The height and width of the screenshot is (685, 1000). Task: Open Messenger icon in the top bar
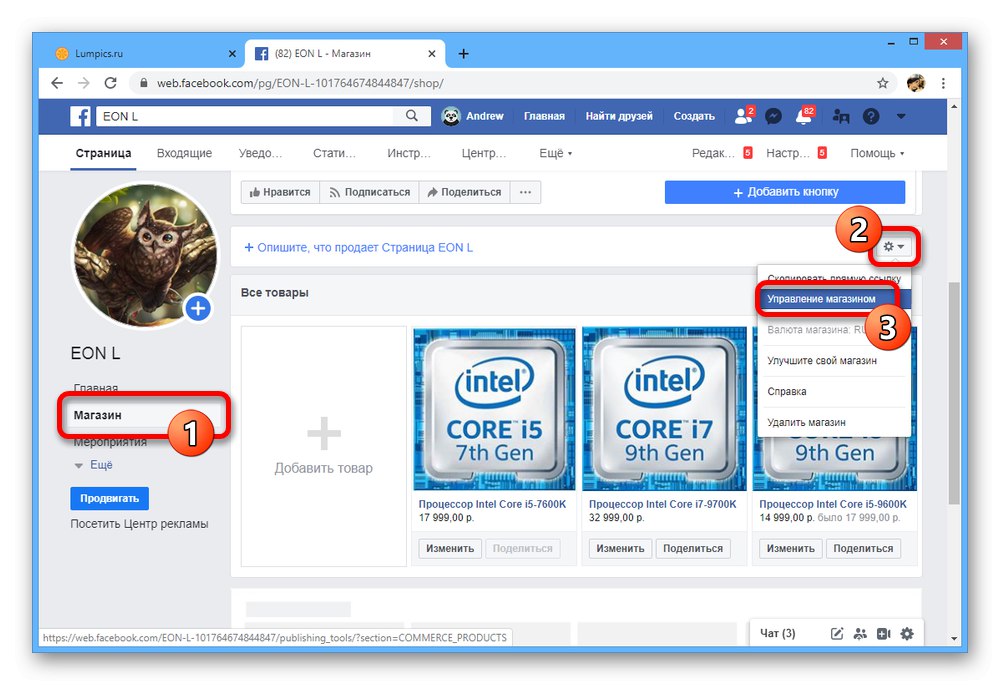click(774, 116)
